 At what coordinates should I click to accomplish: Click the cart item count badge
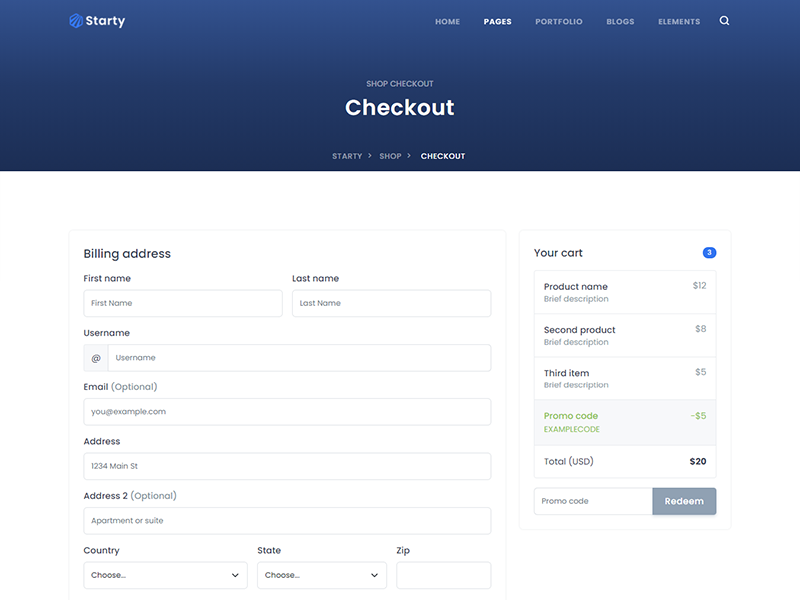pos(709,253)
